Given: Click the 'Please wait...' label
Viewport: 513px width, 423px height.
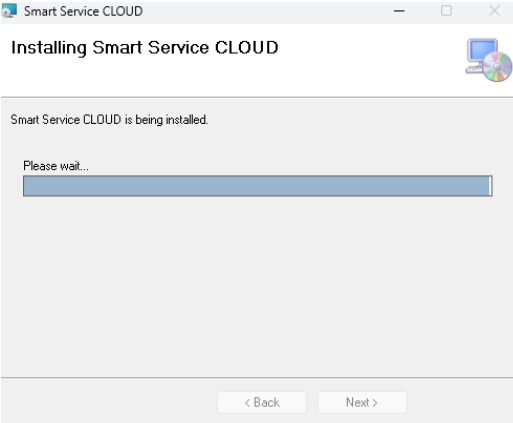Looking at the screenshot, I should 56,166.
